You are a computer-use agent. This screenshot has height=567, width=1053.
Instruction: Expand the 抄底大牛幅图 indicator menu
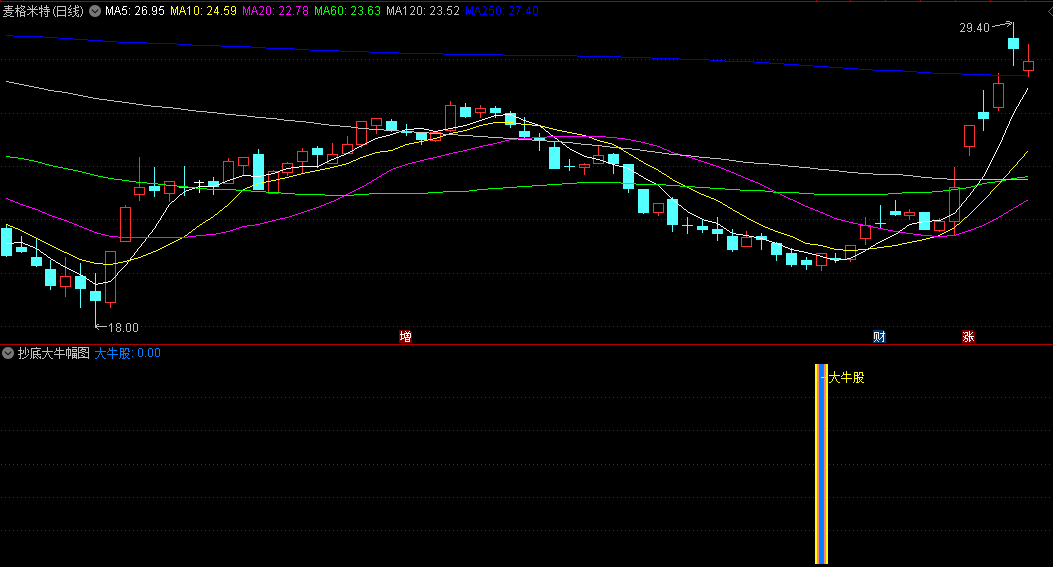point(8,353)
